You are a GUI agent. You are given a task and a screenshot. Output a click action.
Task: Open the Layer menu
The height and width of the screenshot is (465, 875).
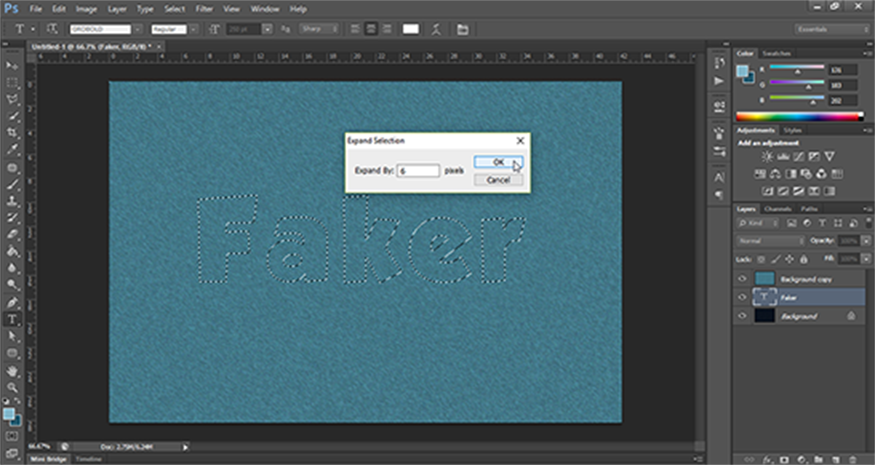click(117, 9)
